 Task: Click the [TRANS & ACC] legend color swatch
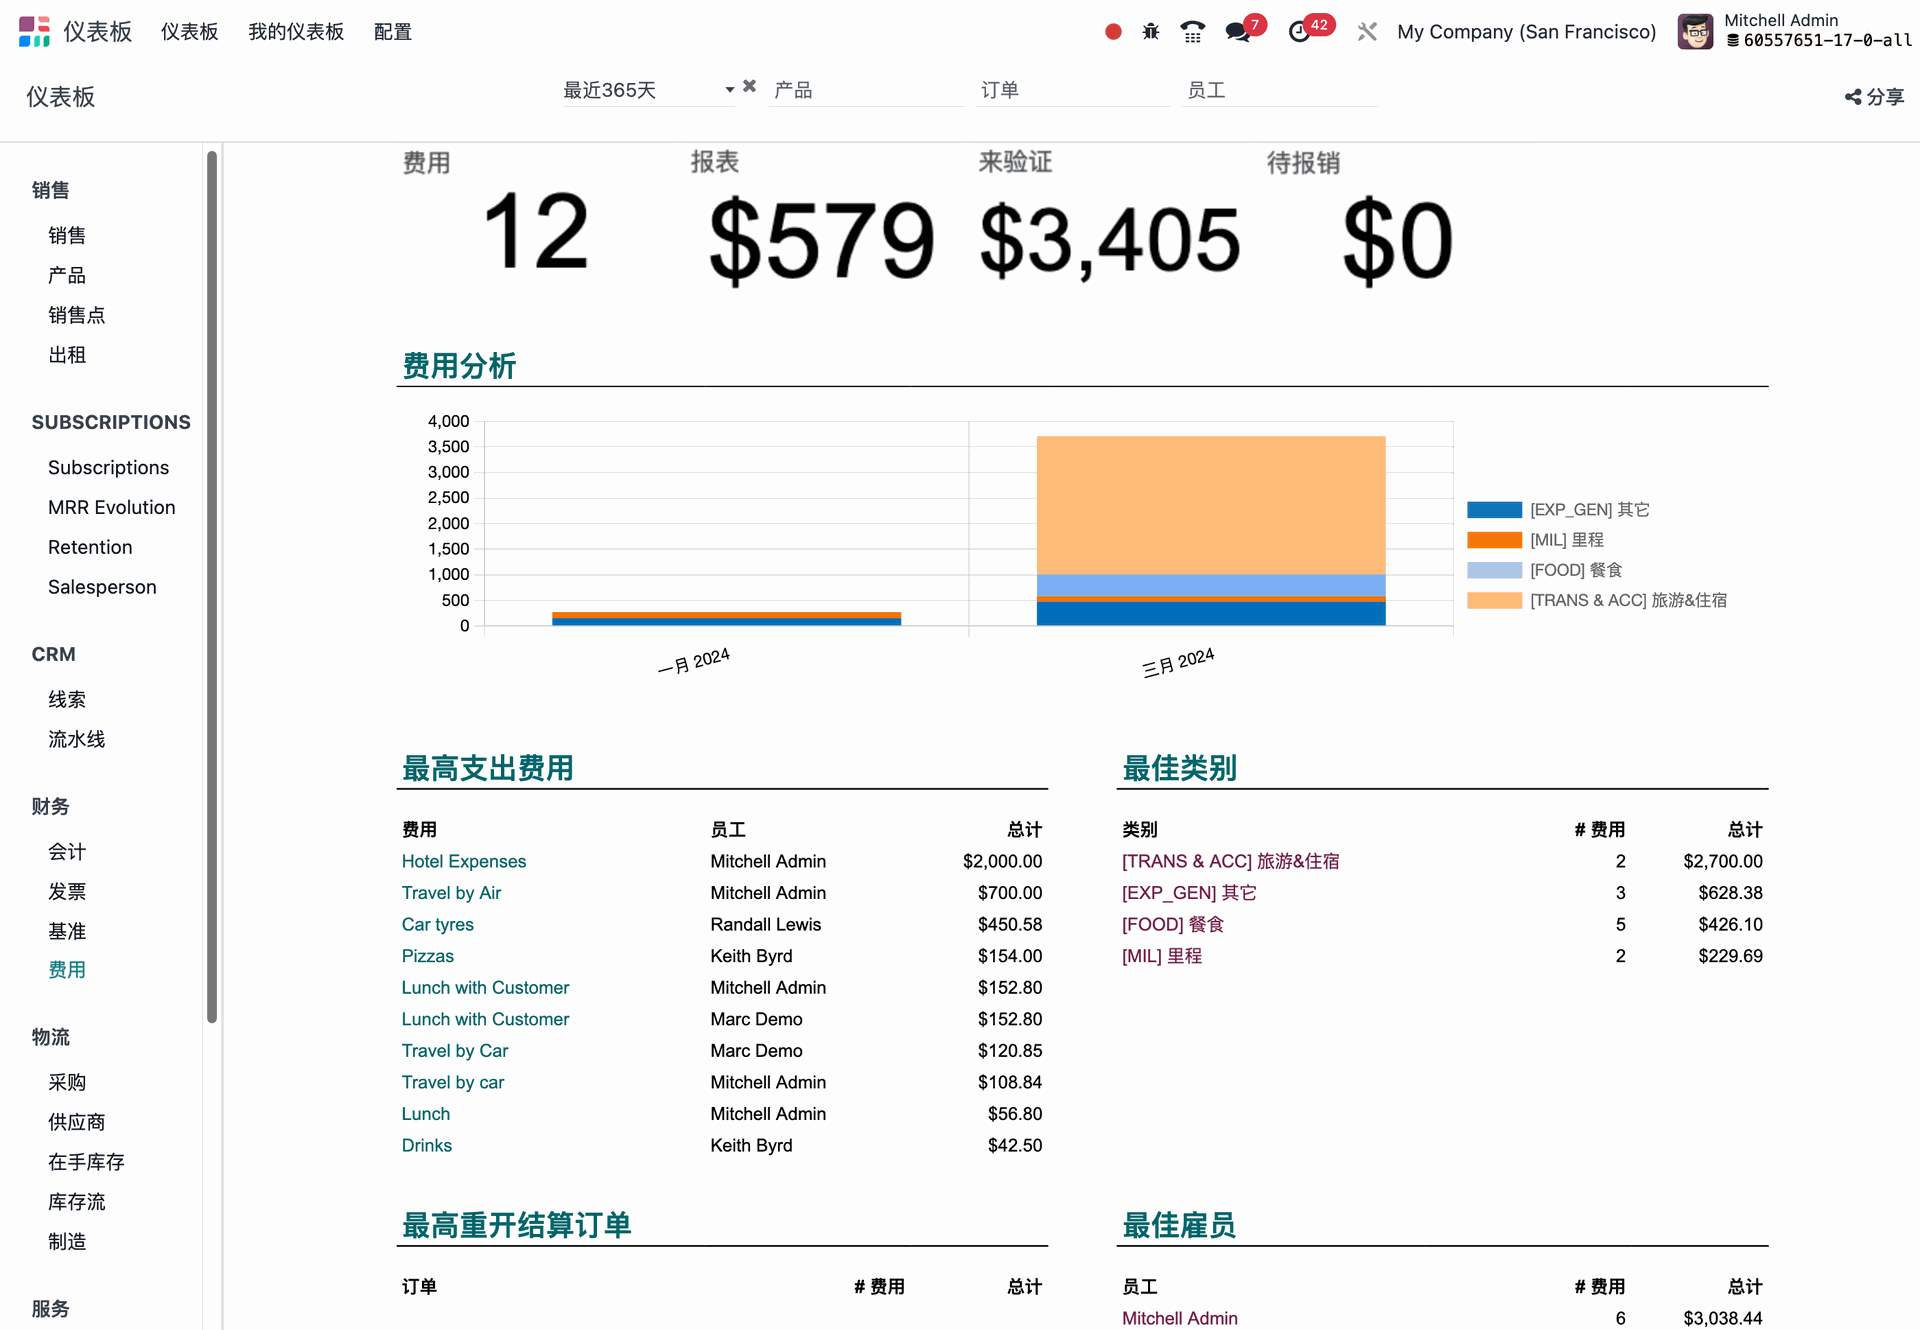1494,600
